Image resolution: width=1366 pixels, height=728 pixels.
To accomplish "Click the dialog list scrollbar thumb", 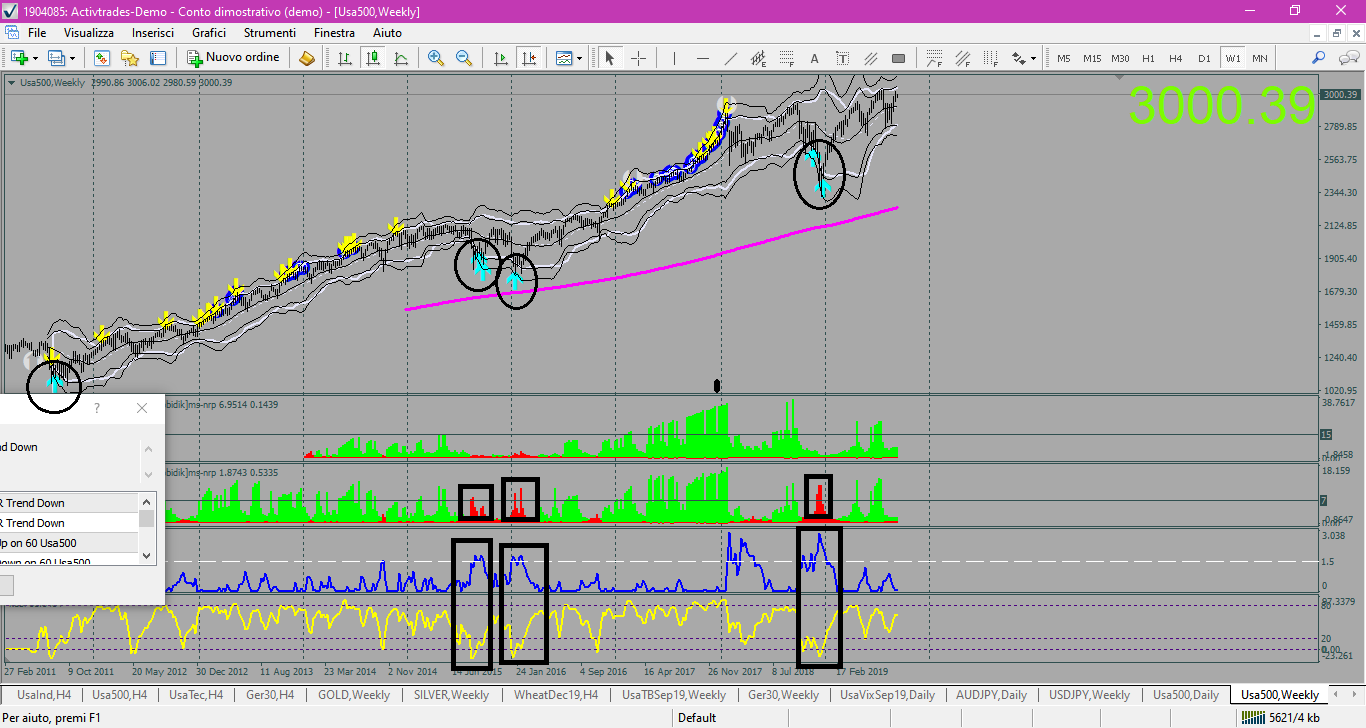I will tap(148, 518).
